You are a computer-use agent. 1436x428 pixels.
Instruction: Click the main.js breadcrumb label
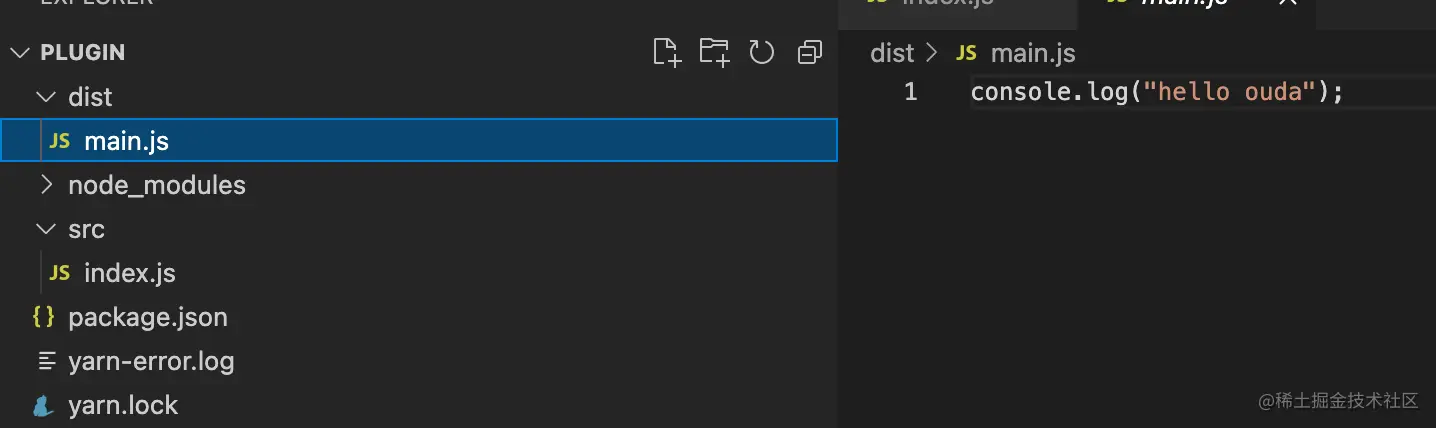[x=1032, y=53]
